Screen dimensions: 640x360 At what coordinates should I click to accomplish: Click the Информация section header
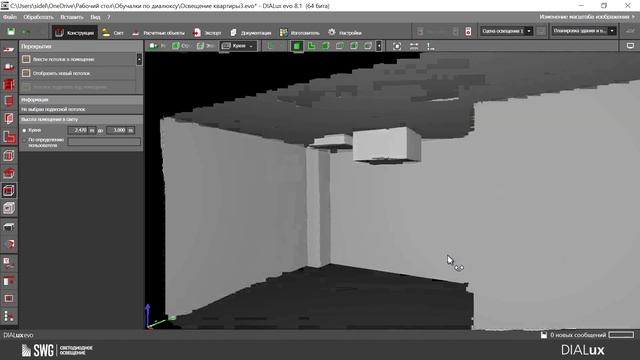(81, 100)
